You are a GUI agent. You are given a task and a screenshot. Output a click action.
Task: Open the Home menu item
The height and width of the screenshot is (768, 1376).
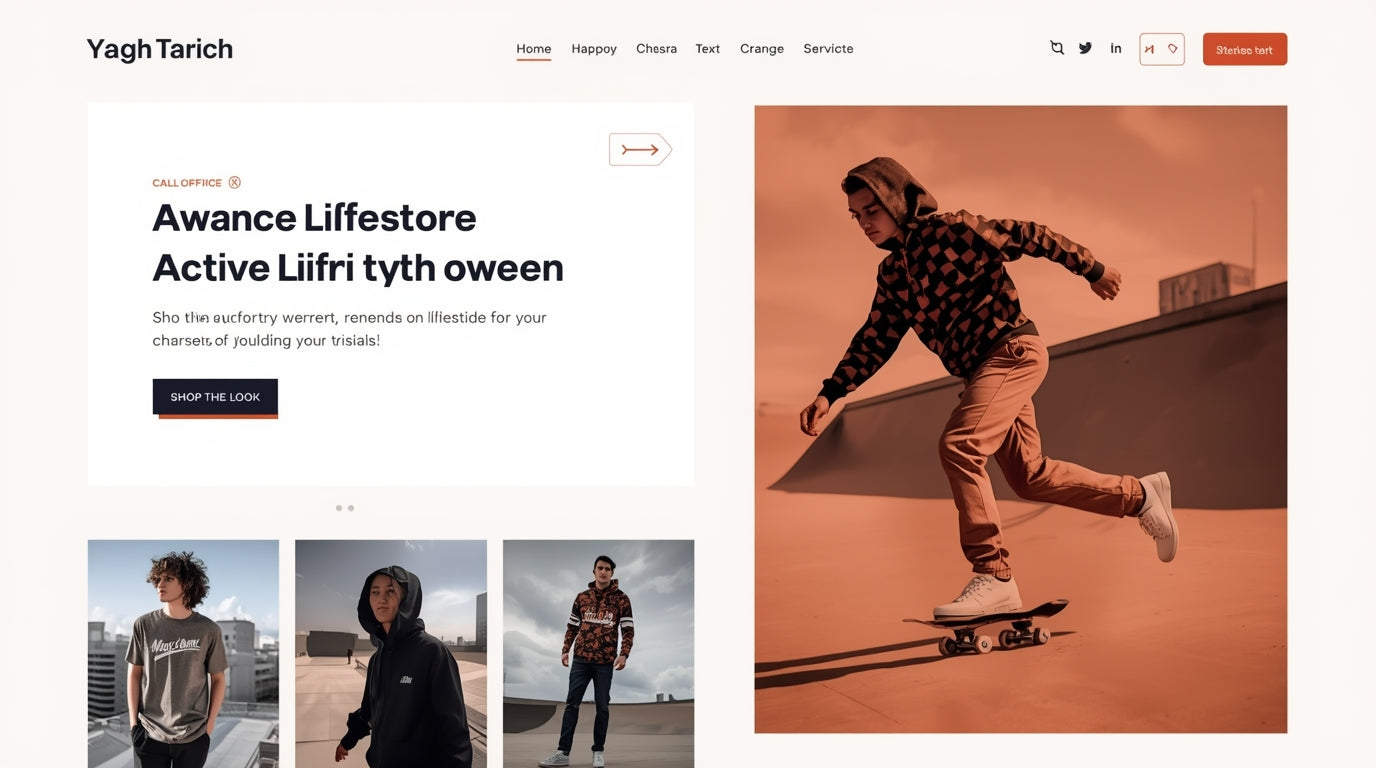534,49
